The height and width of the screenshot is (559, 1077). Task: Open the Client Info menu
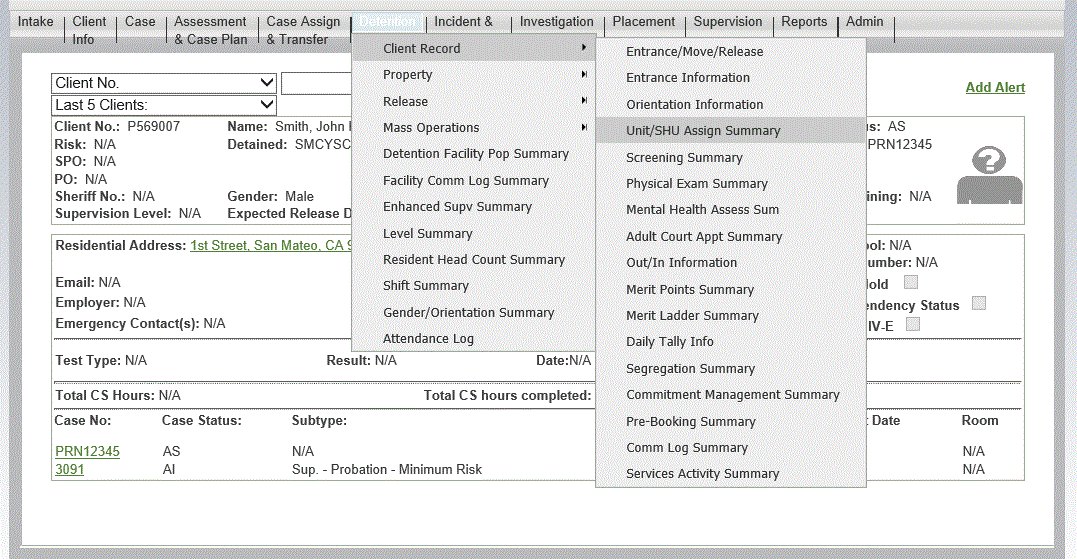pyautogui.click(x=89, y=30)
